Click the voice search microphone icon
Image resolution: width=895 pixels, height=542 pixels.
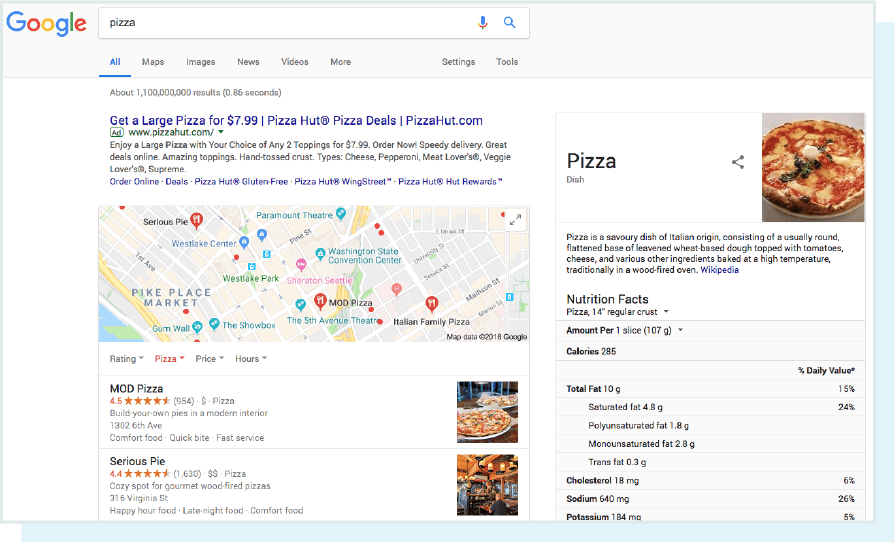click(483, 23)
